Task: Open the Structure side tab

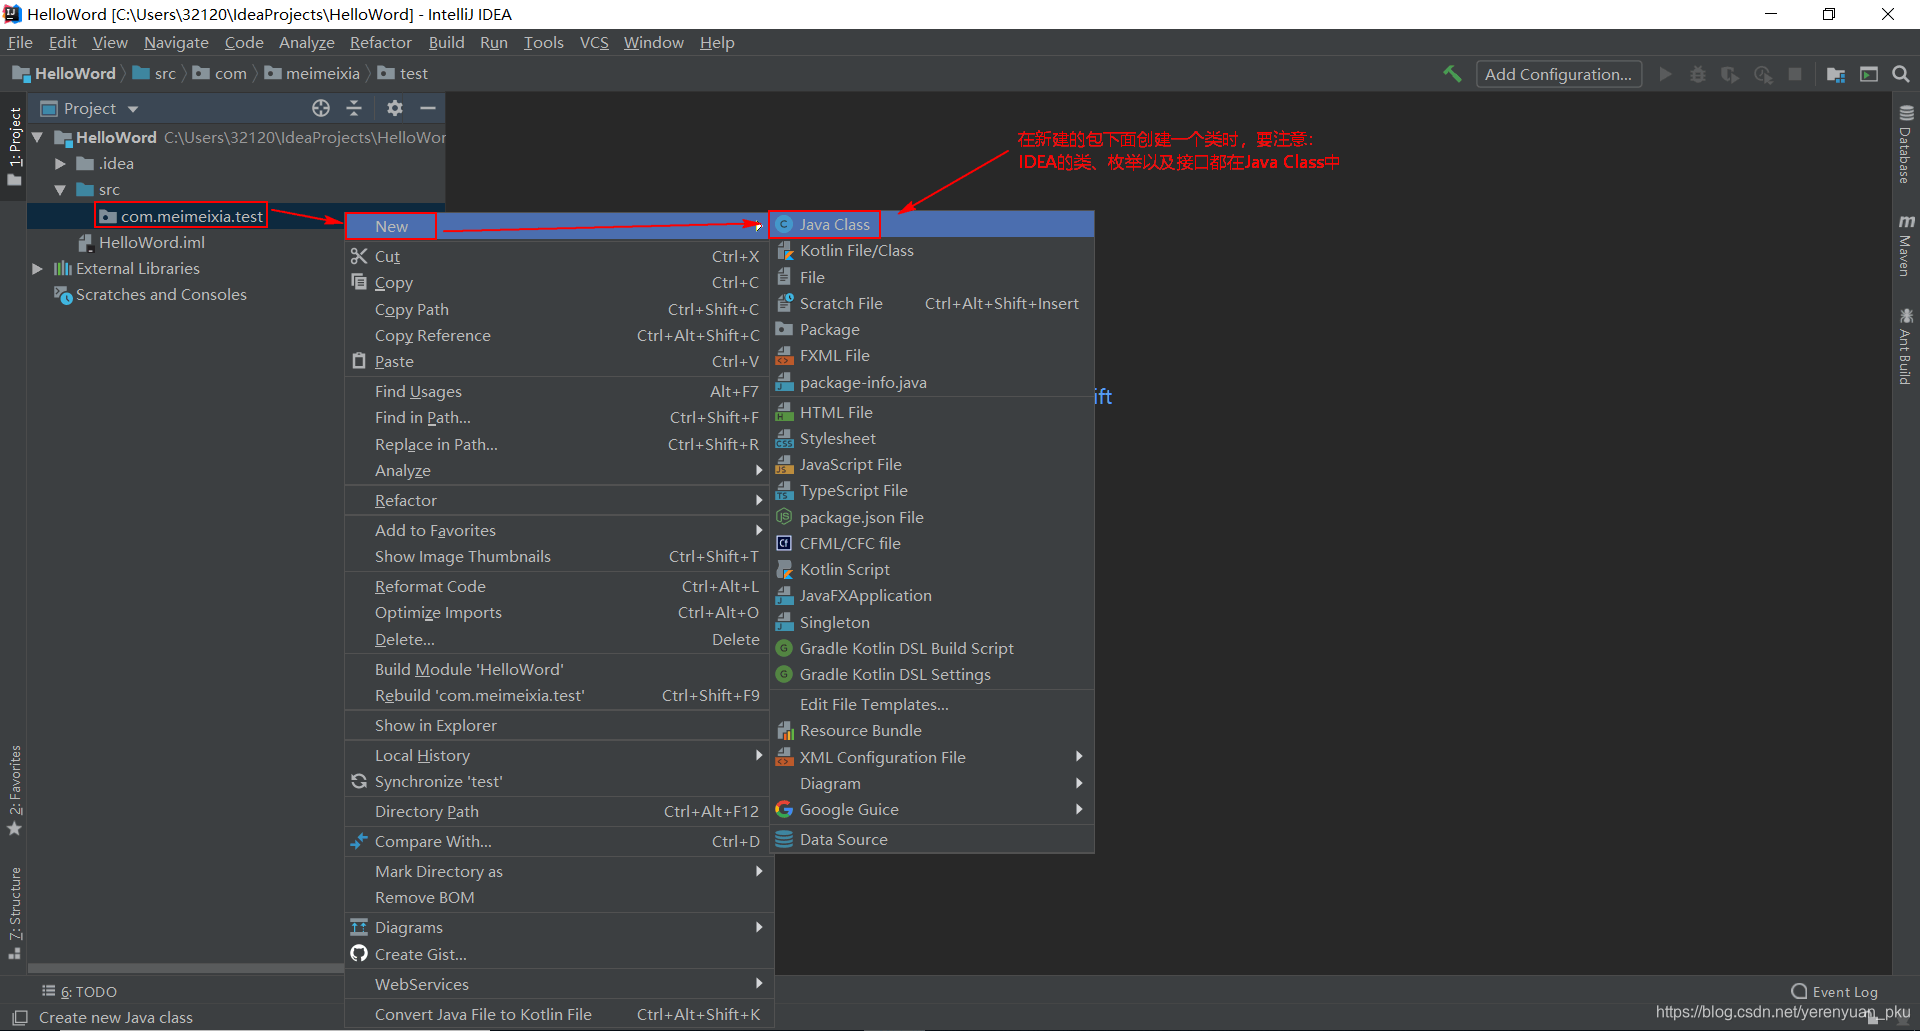Action: click(14, 912)
